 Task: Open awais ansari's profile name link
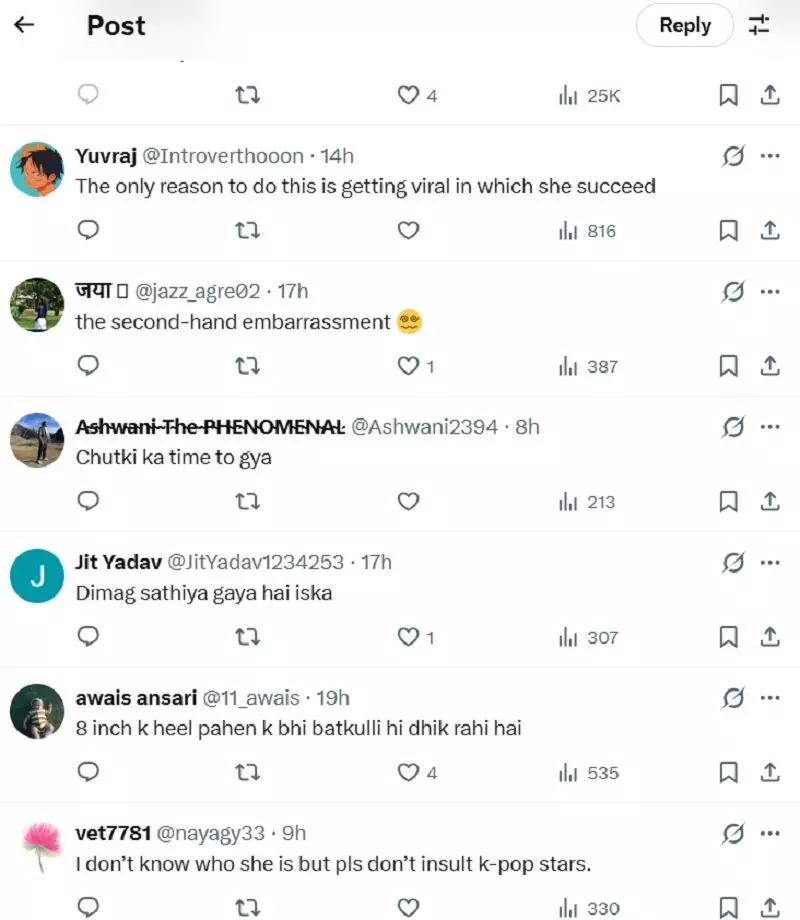(x=136, y=698)
